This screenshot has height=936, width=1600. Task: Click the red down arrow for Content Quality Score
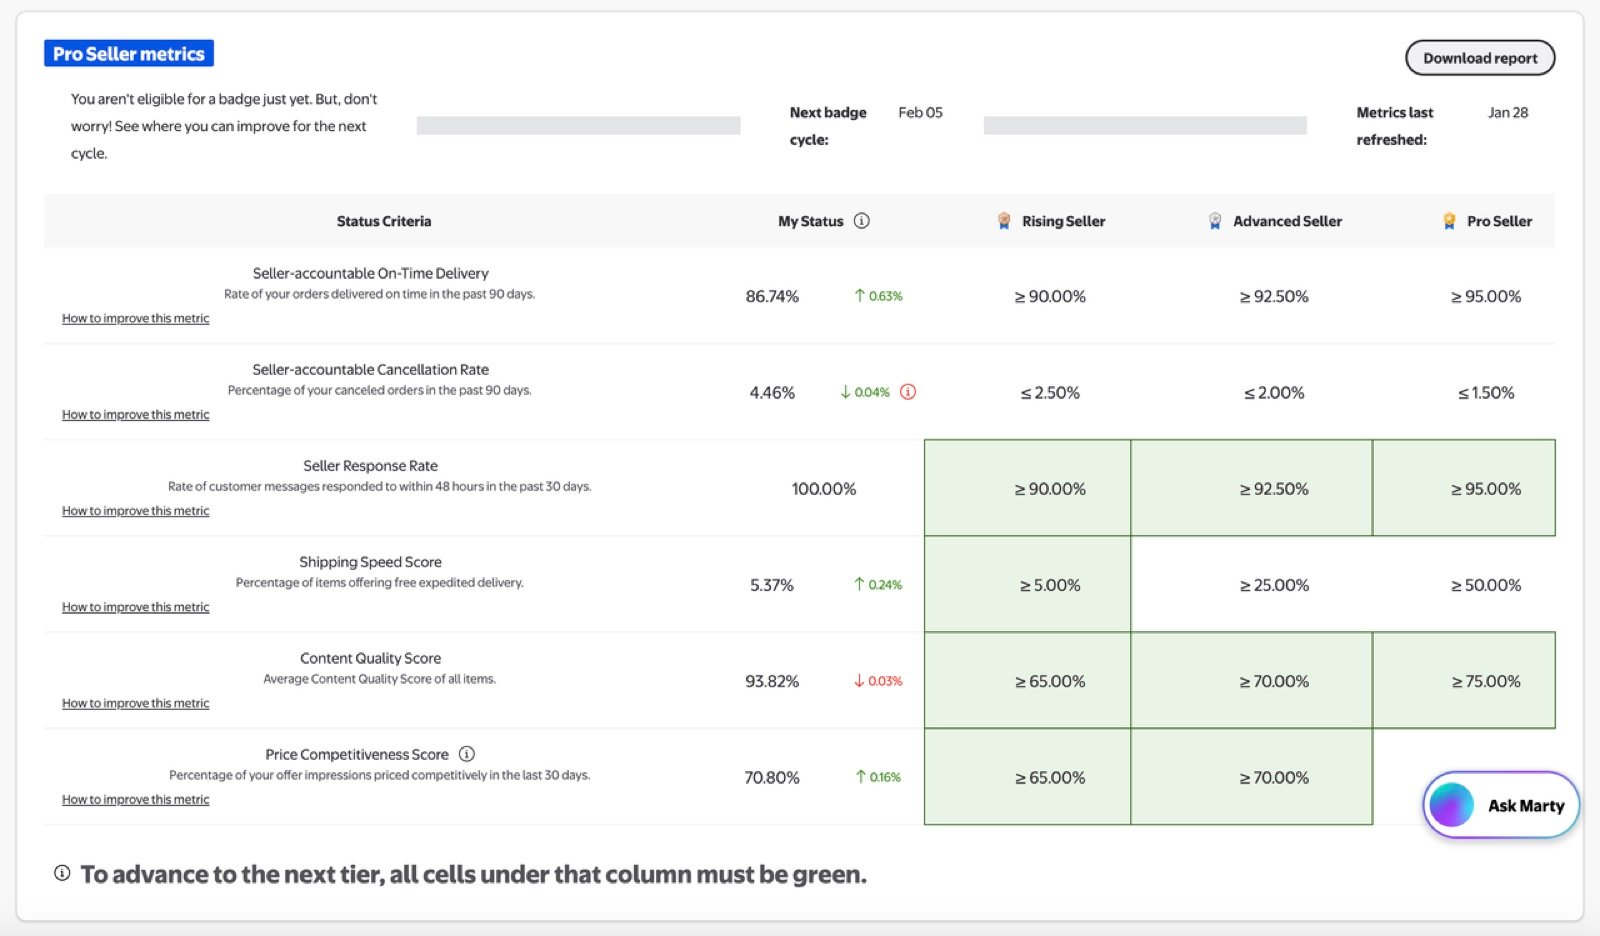[859, 681]
